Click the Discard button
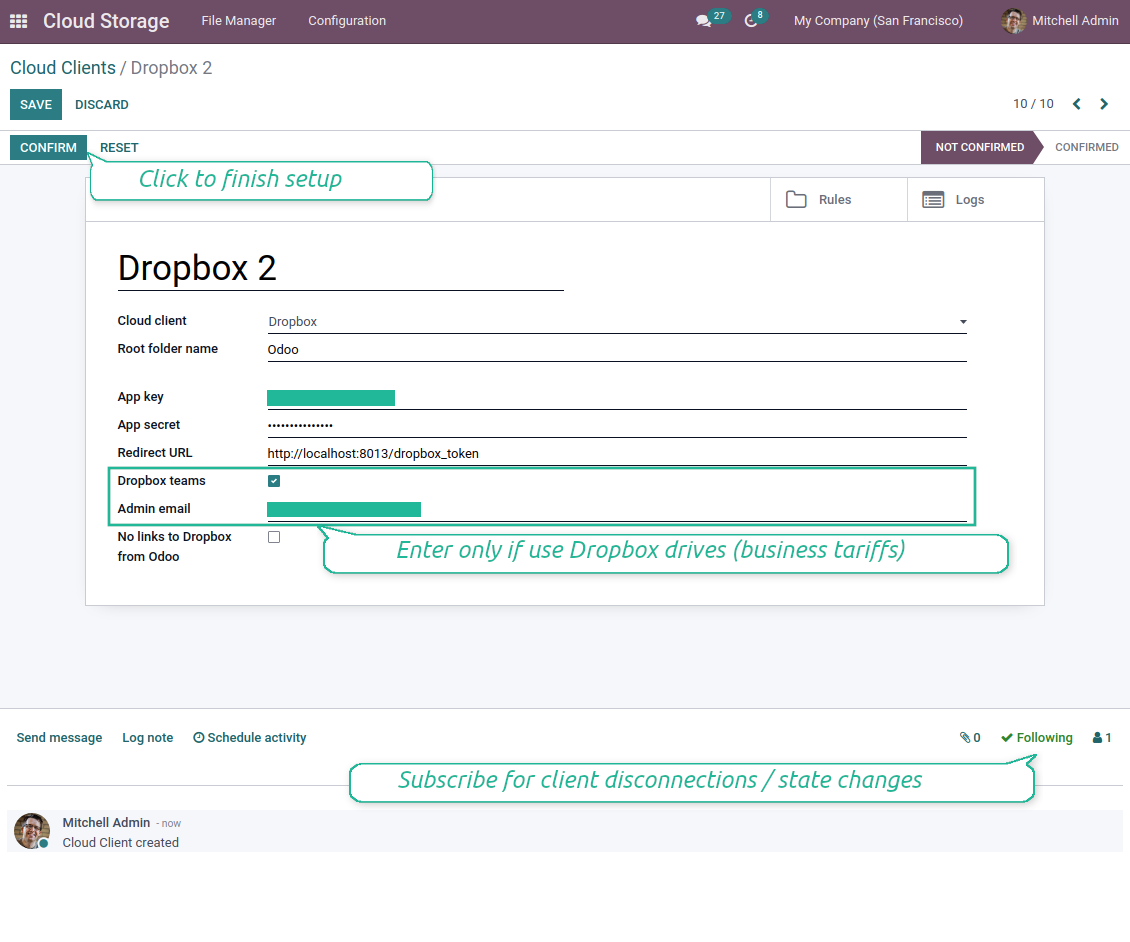Screen dimensions: 1130x942 [x=102, y=105]
